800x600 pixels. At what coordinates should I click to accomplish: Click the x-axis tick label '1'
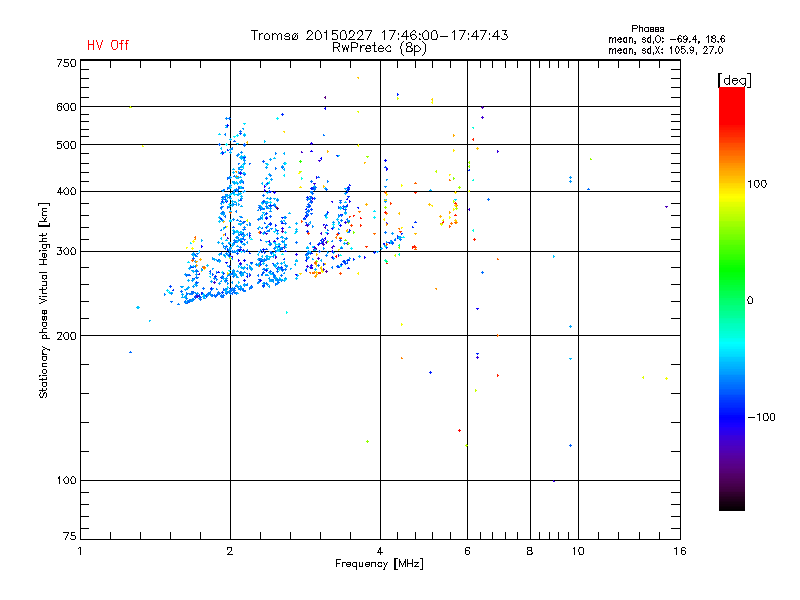click(x=80, y=551)
